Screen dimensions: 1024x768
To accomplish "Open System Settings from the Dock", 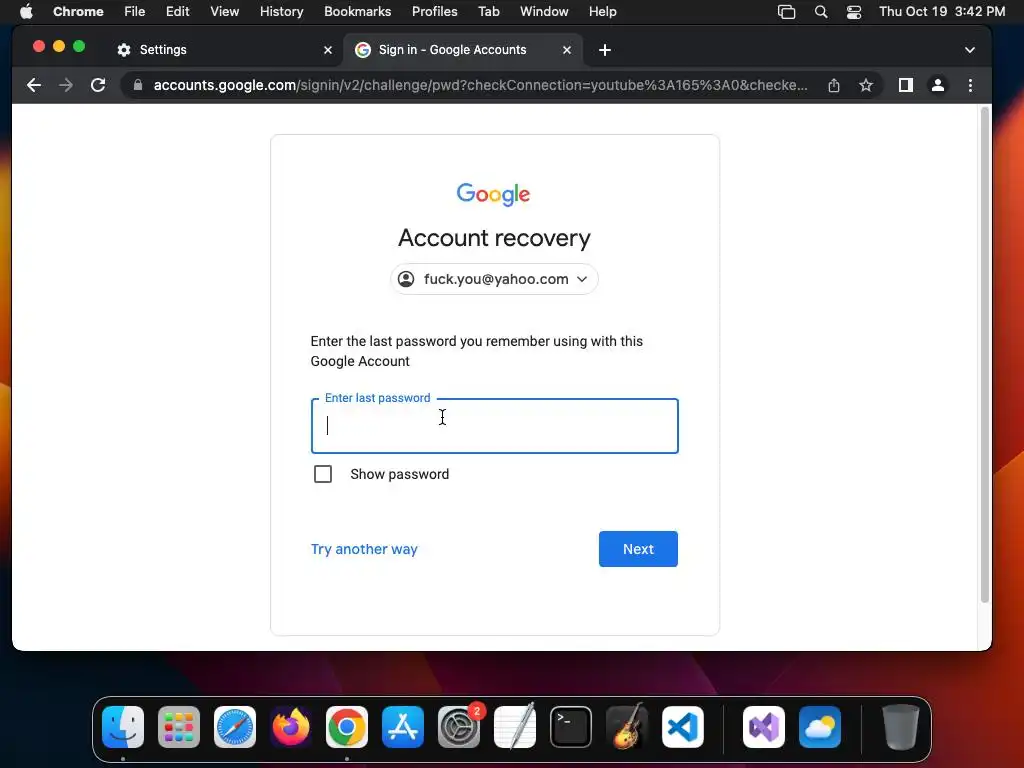I will (x=458, y=727).
